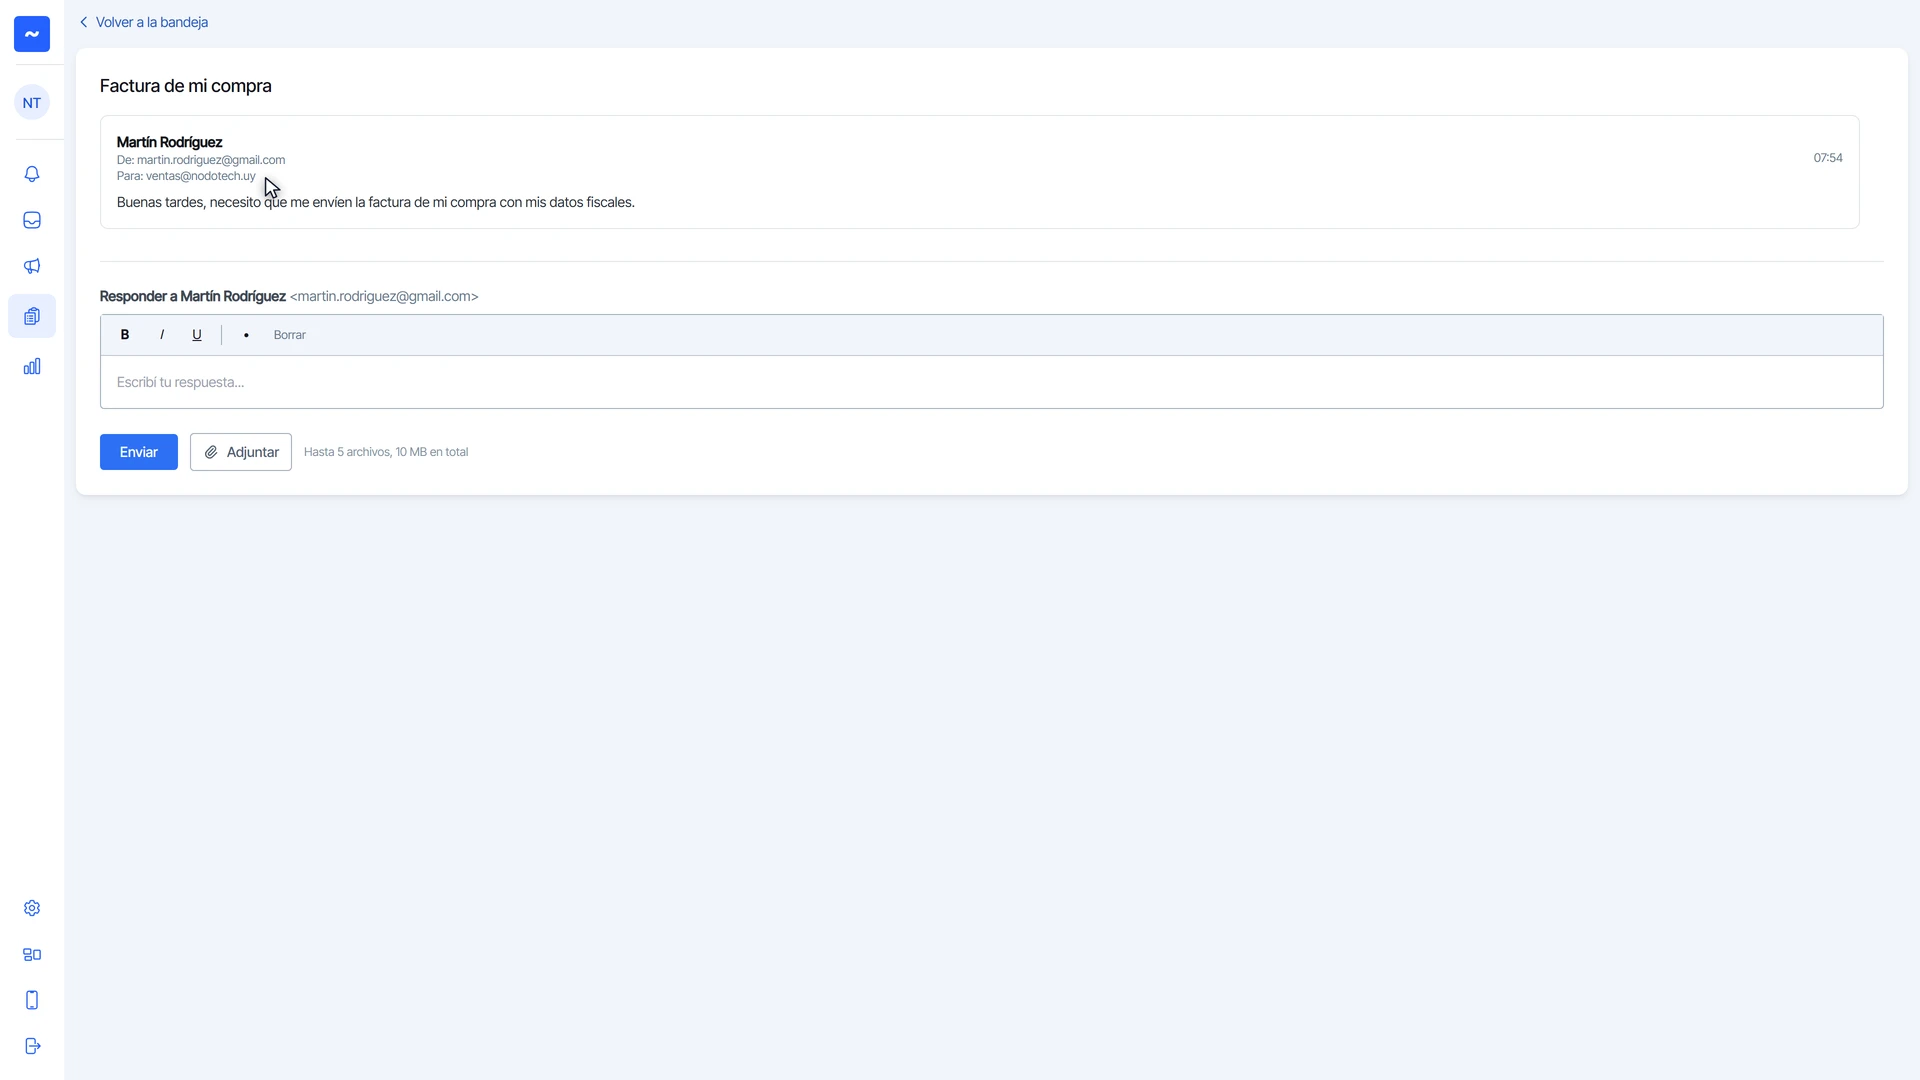1920x1080 pixels.
Task: Open the megaphone campaigns icon
Action: 32,266
